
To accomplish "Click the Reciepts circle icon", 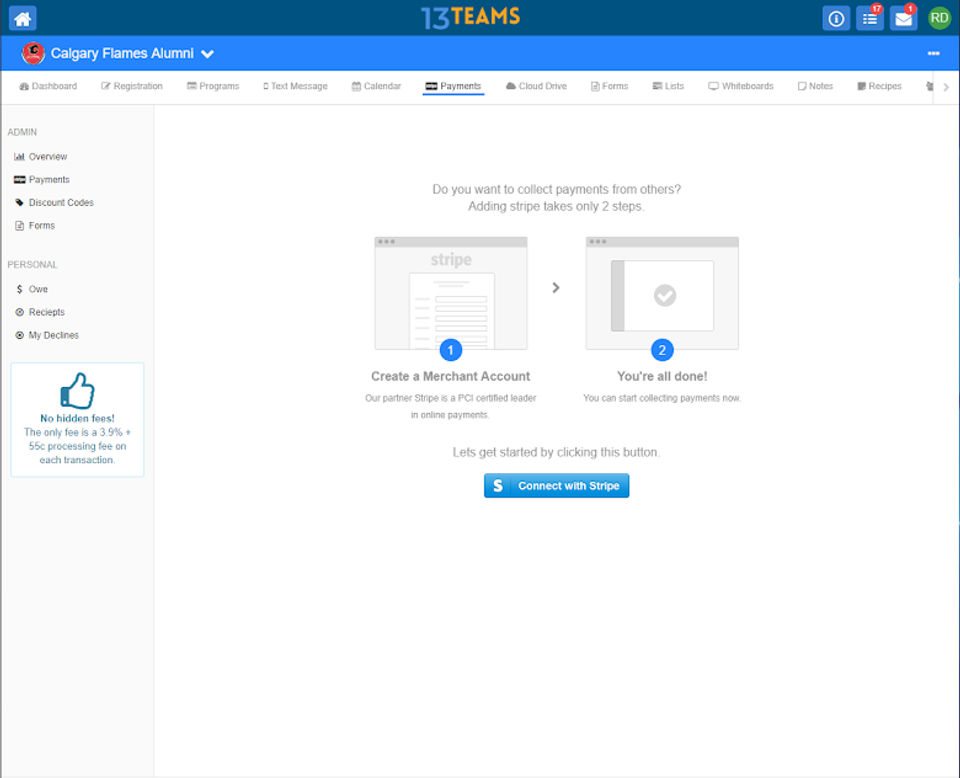I will click(20, 312).
